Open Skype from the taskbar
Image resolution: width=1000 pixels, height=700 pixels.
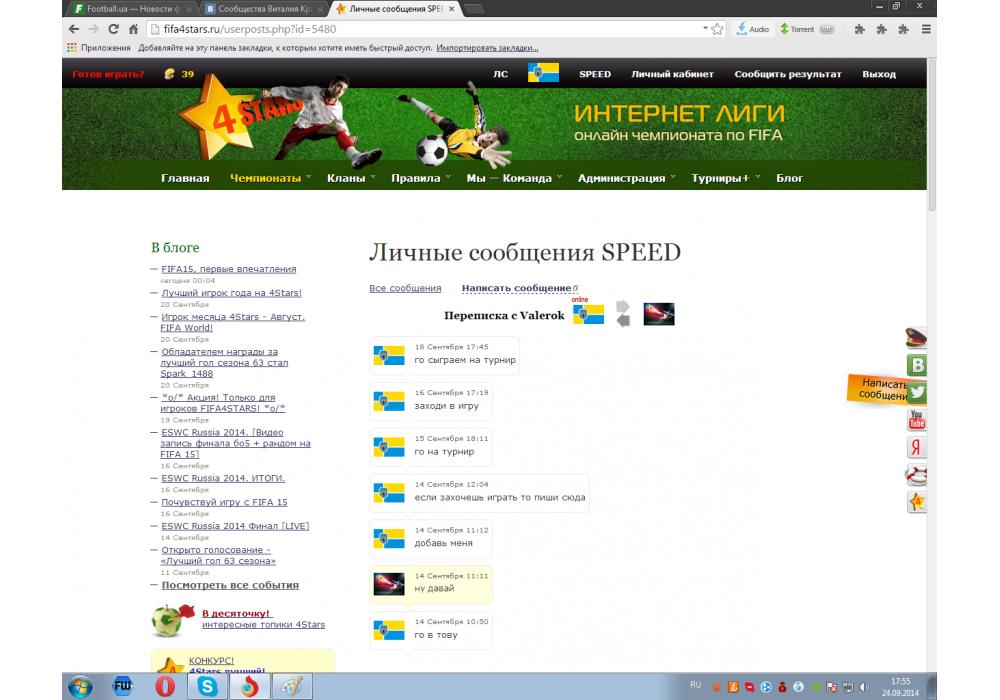pos(208,686)
